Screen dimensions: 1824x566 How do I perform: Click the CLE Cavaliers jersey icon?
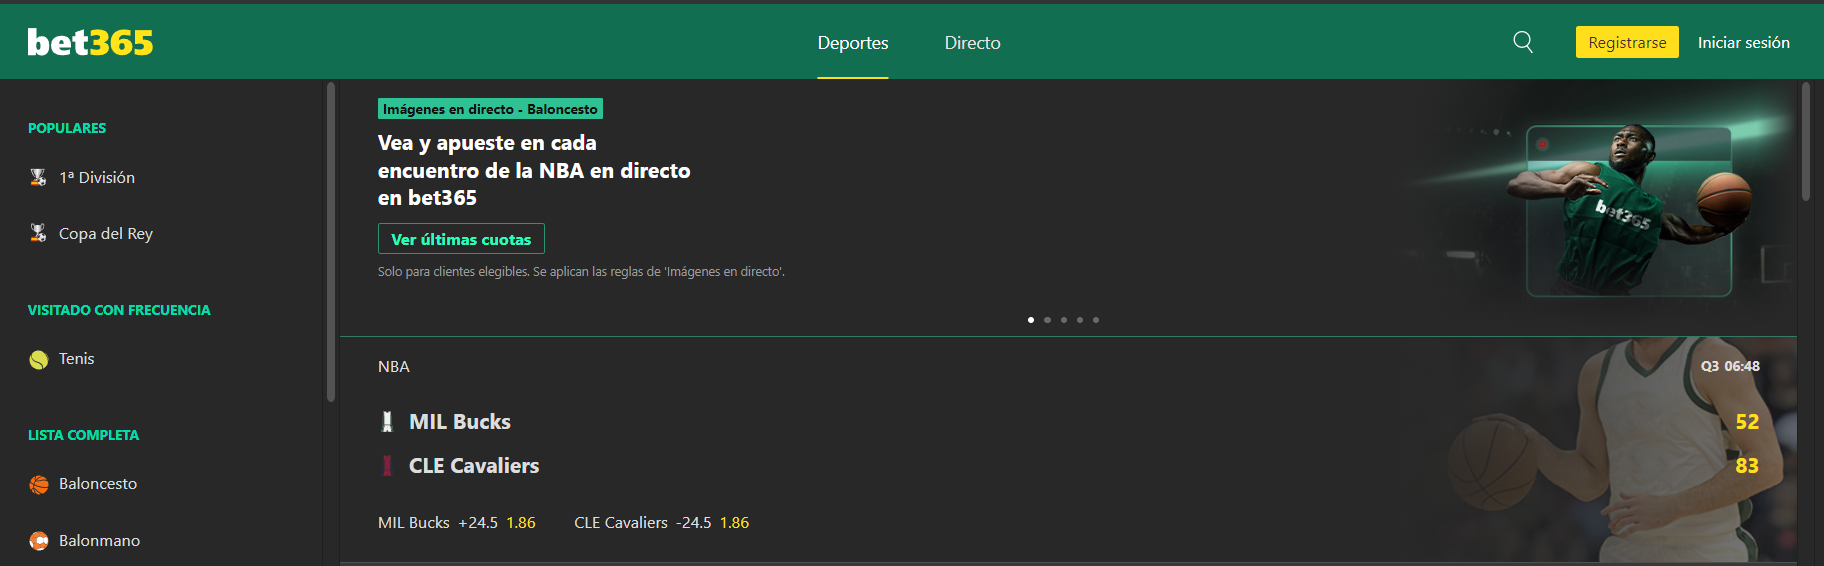coord(387,466)
